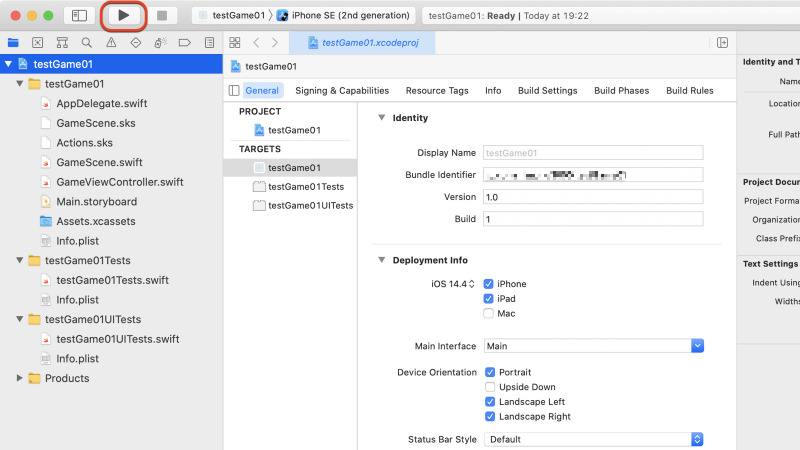Switch to the General tab
The image size is (800, 450).
tap(262, 91)
